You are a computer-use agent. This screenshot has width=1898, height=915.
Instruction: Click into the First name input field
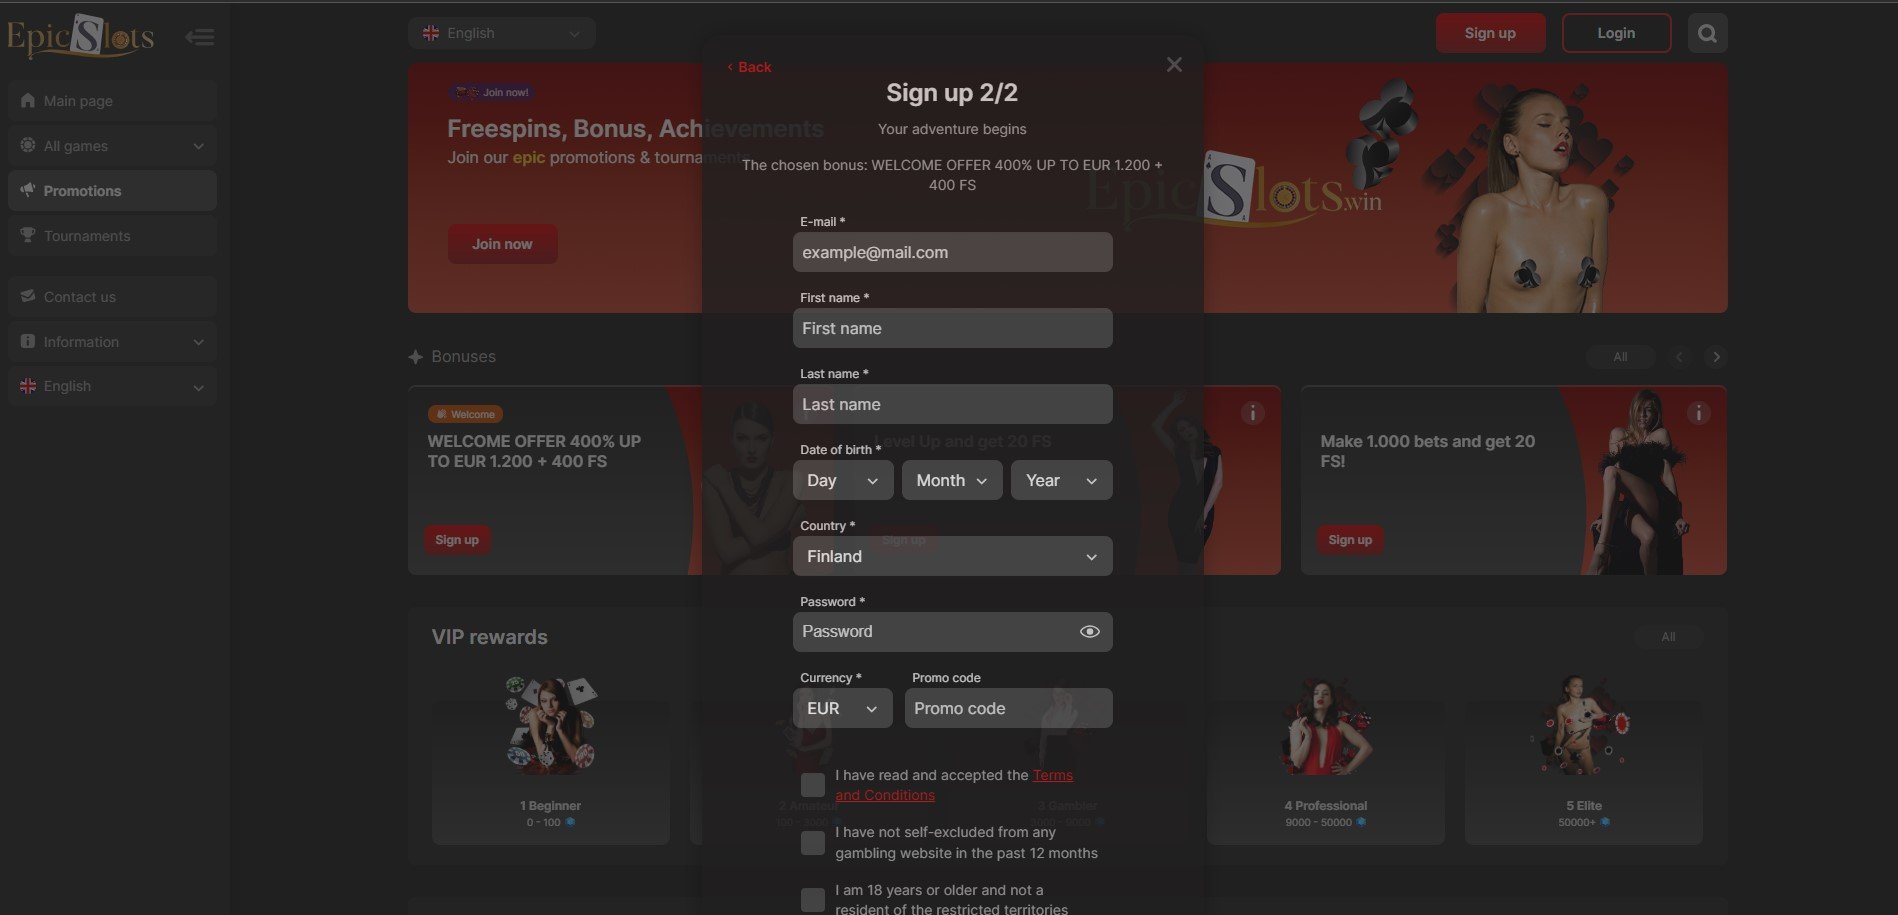pos(952,328)
